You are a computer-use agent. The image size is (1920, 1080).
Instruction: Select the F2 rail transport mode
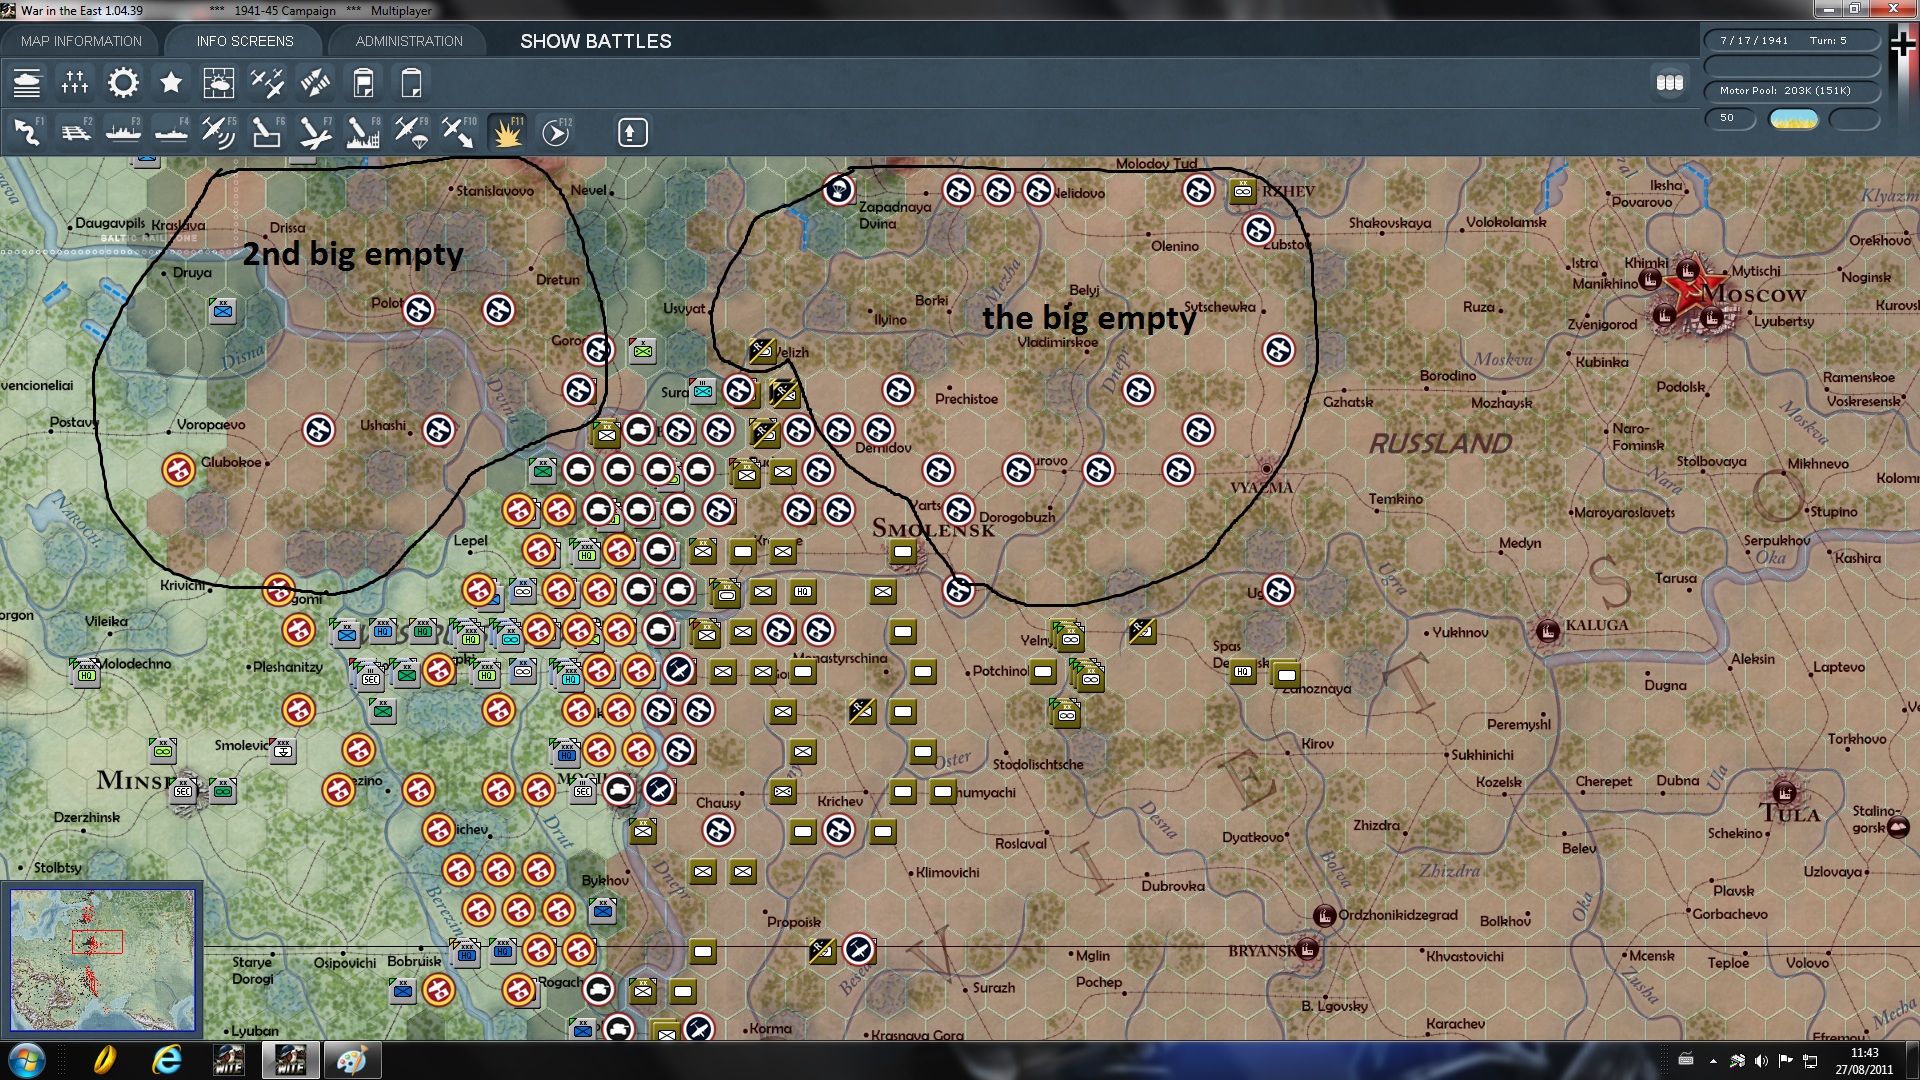[75, 132]
